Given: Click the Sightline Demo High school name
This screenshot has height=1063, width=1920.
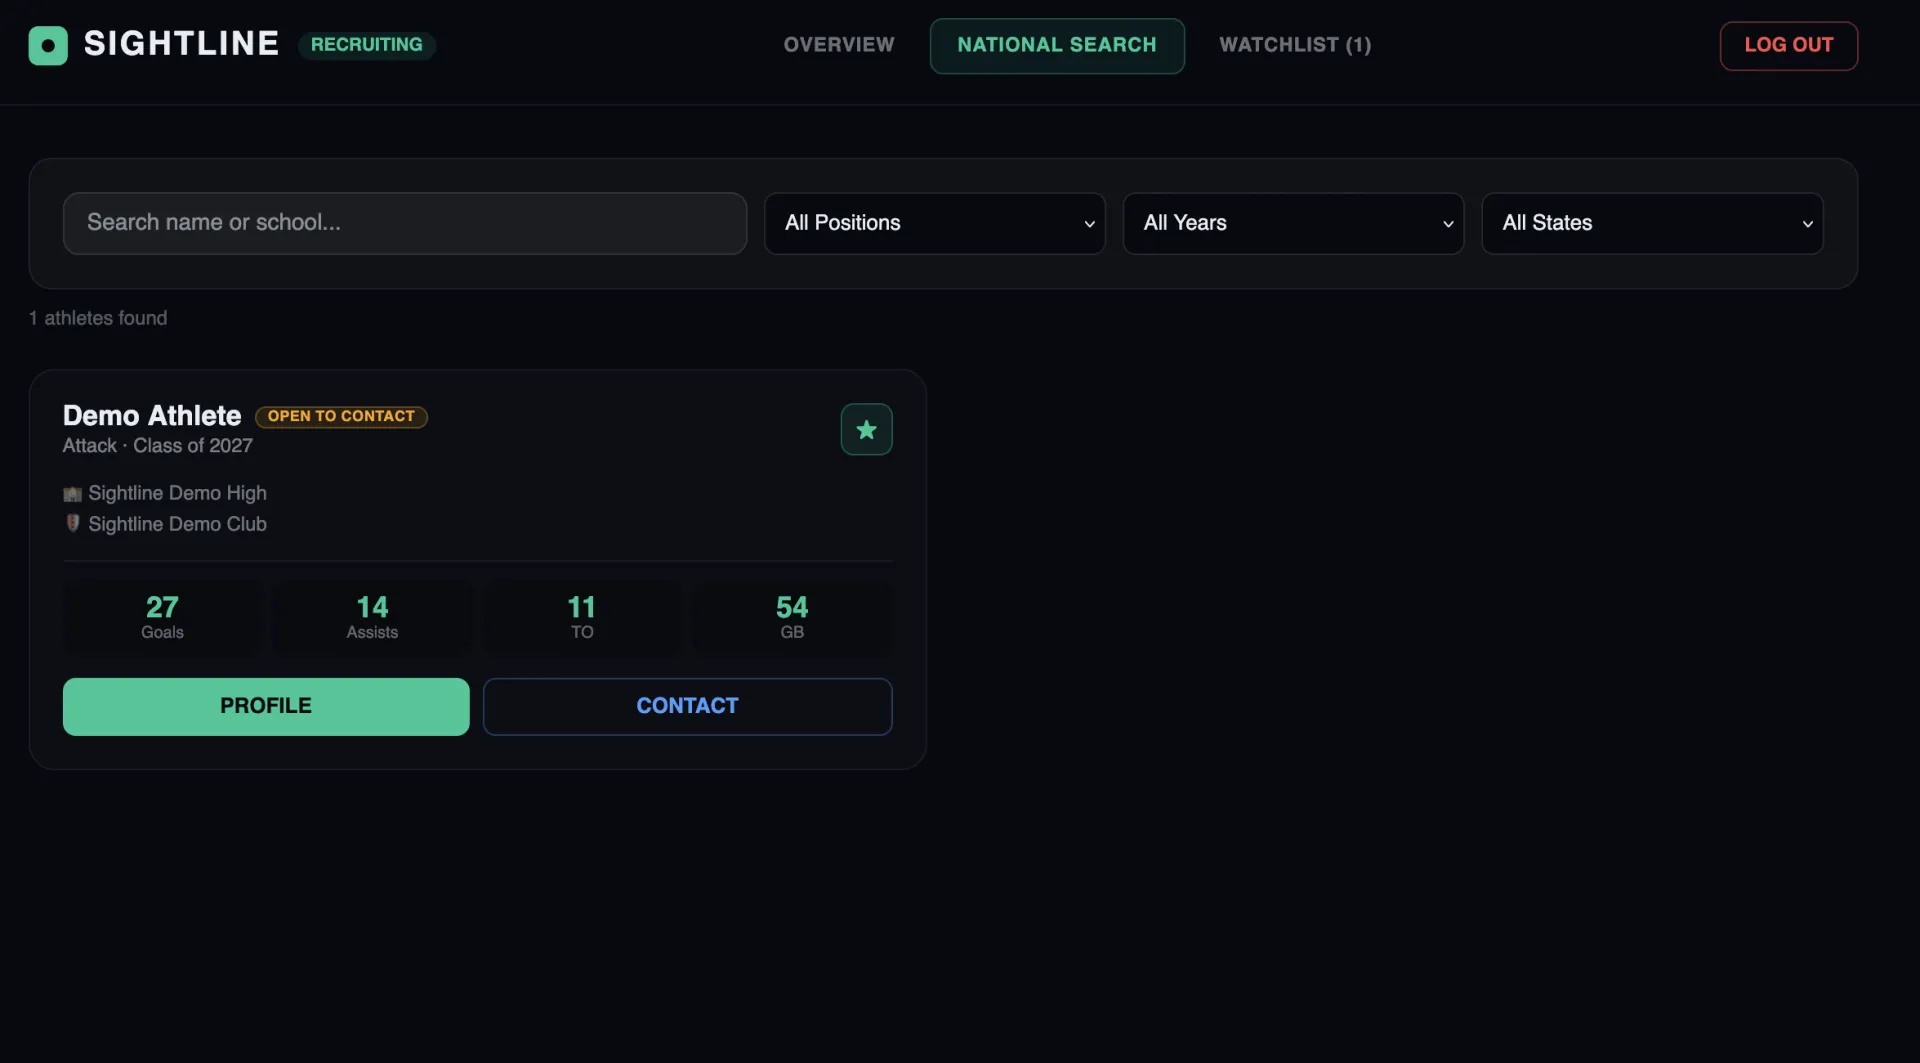Looking at the screenshot, I should [177, 493].
